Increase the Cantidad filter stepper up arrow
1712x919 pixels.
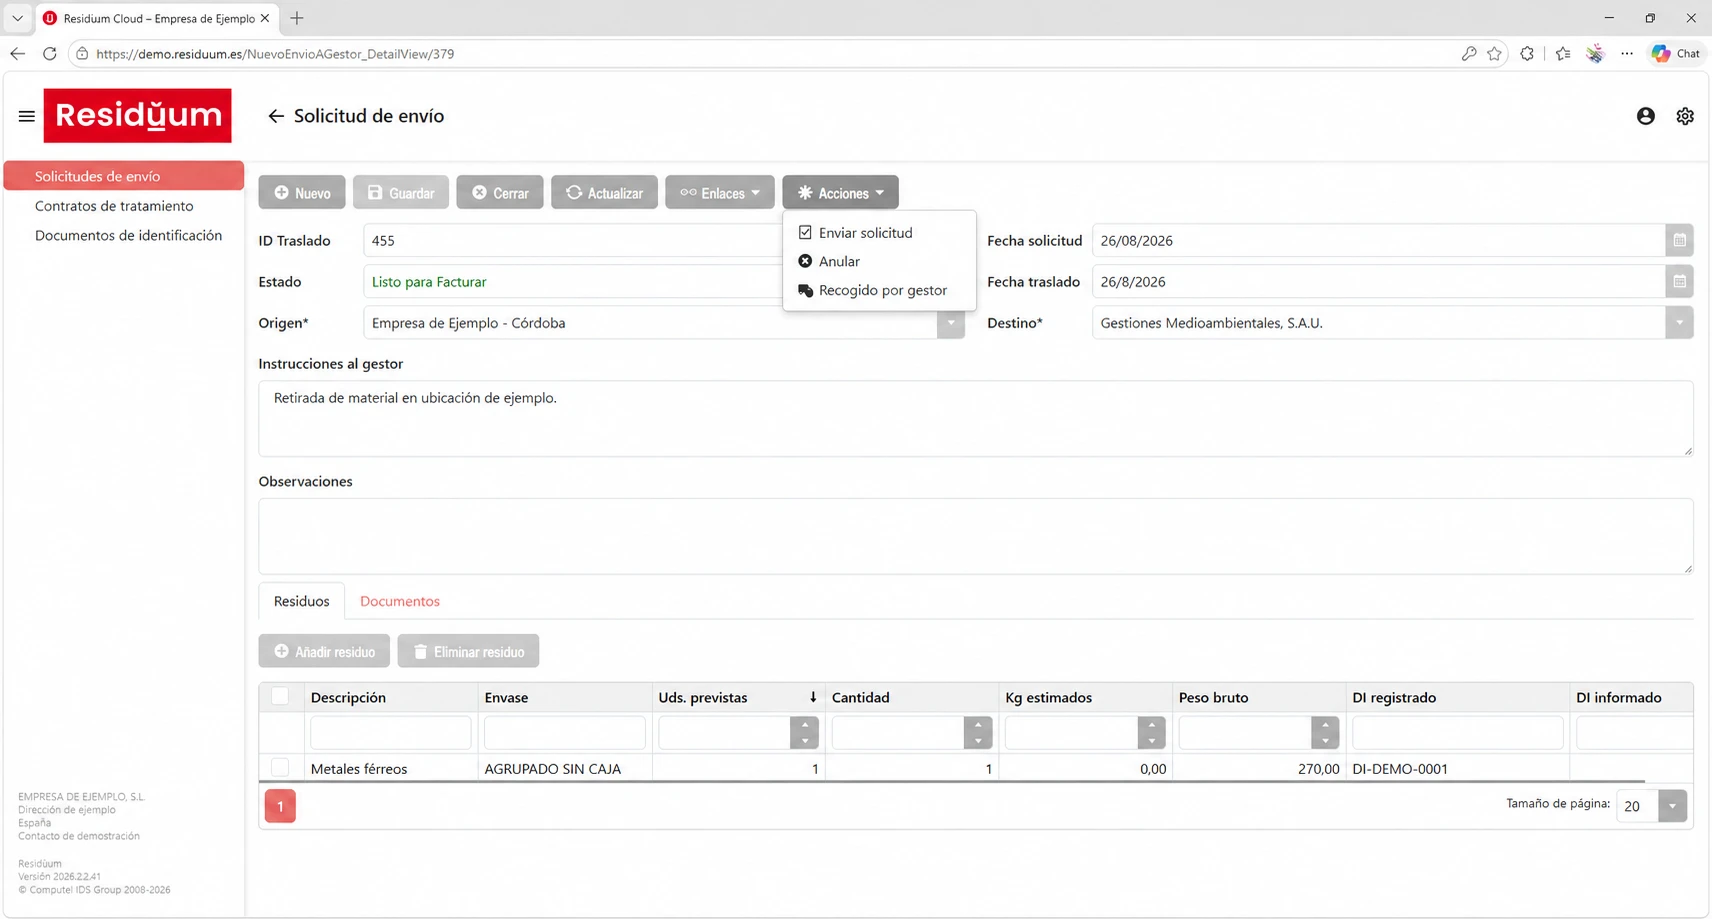pyautogui.click(x=978, y=725)
